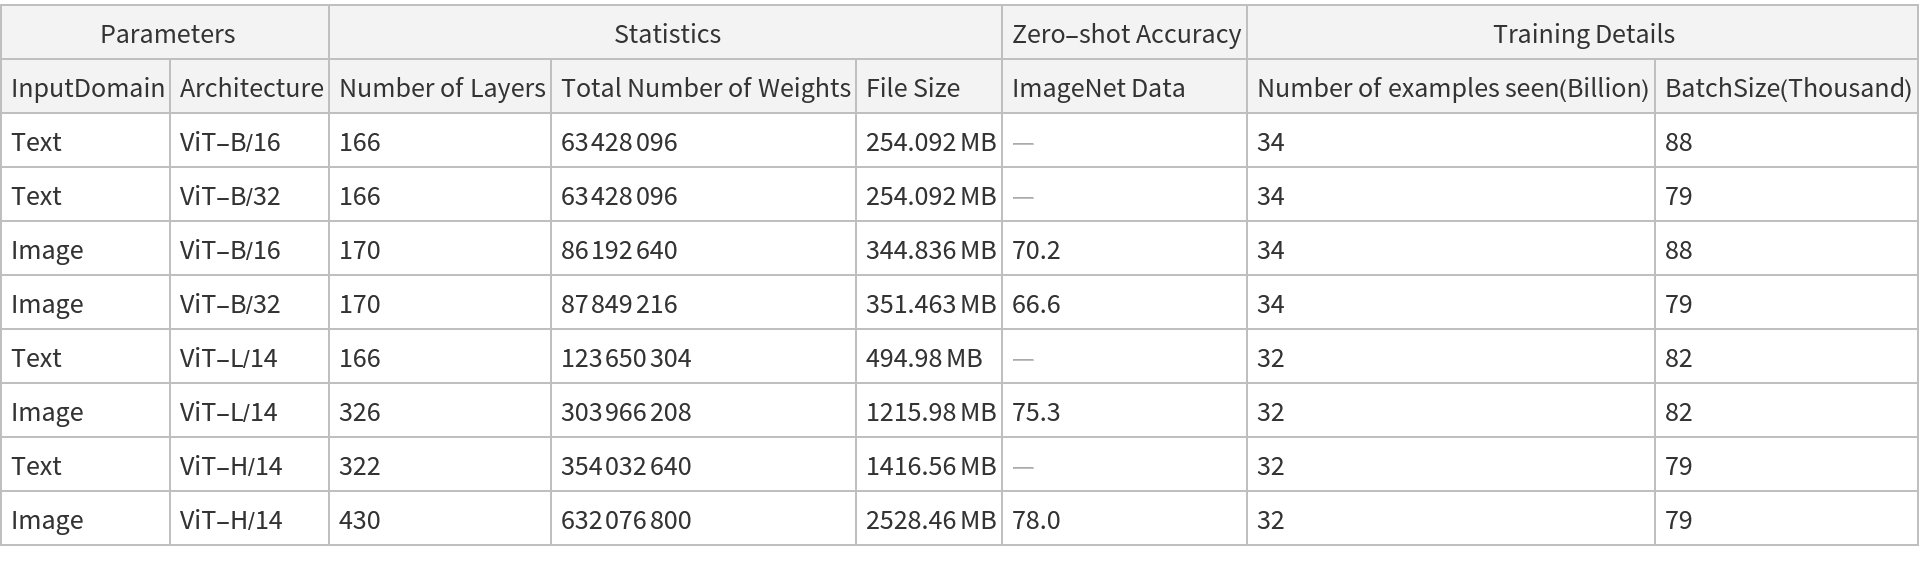Select the 123 650 304 weights cell
Image resolution: width=1920 pixels, height=578 pixels.
(626, 358)
